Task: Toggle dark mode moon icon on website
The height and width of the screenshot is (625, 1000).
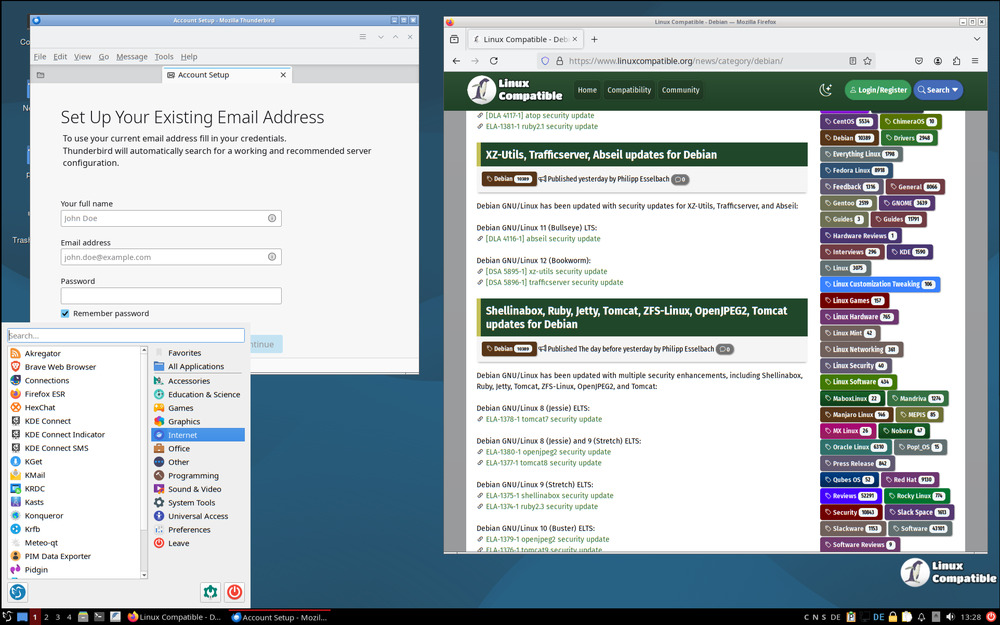Action: (x=826, y=90)
